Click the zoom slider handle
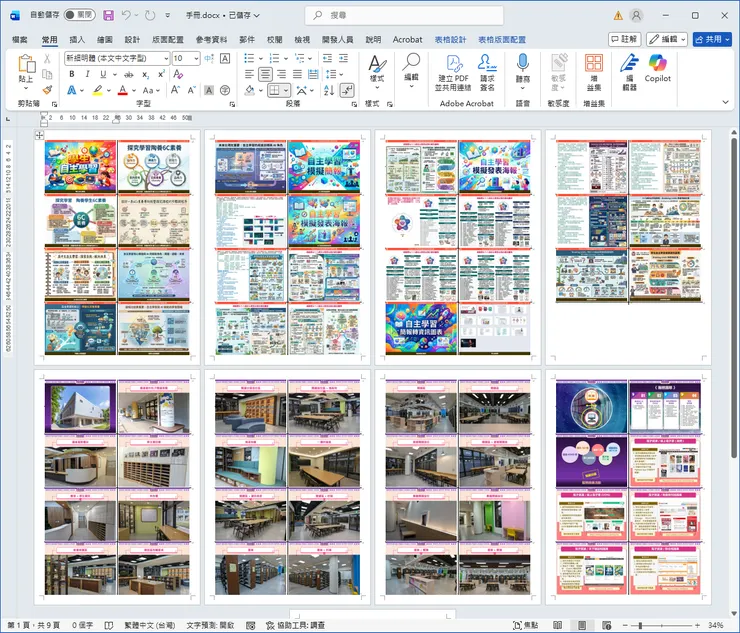The image size is (740, 633). pyautogui.click(x=640, y=625)
